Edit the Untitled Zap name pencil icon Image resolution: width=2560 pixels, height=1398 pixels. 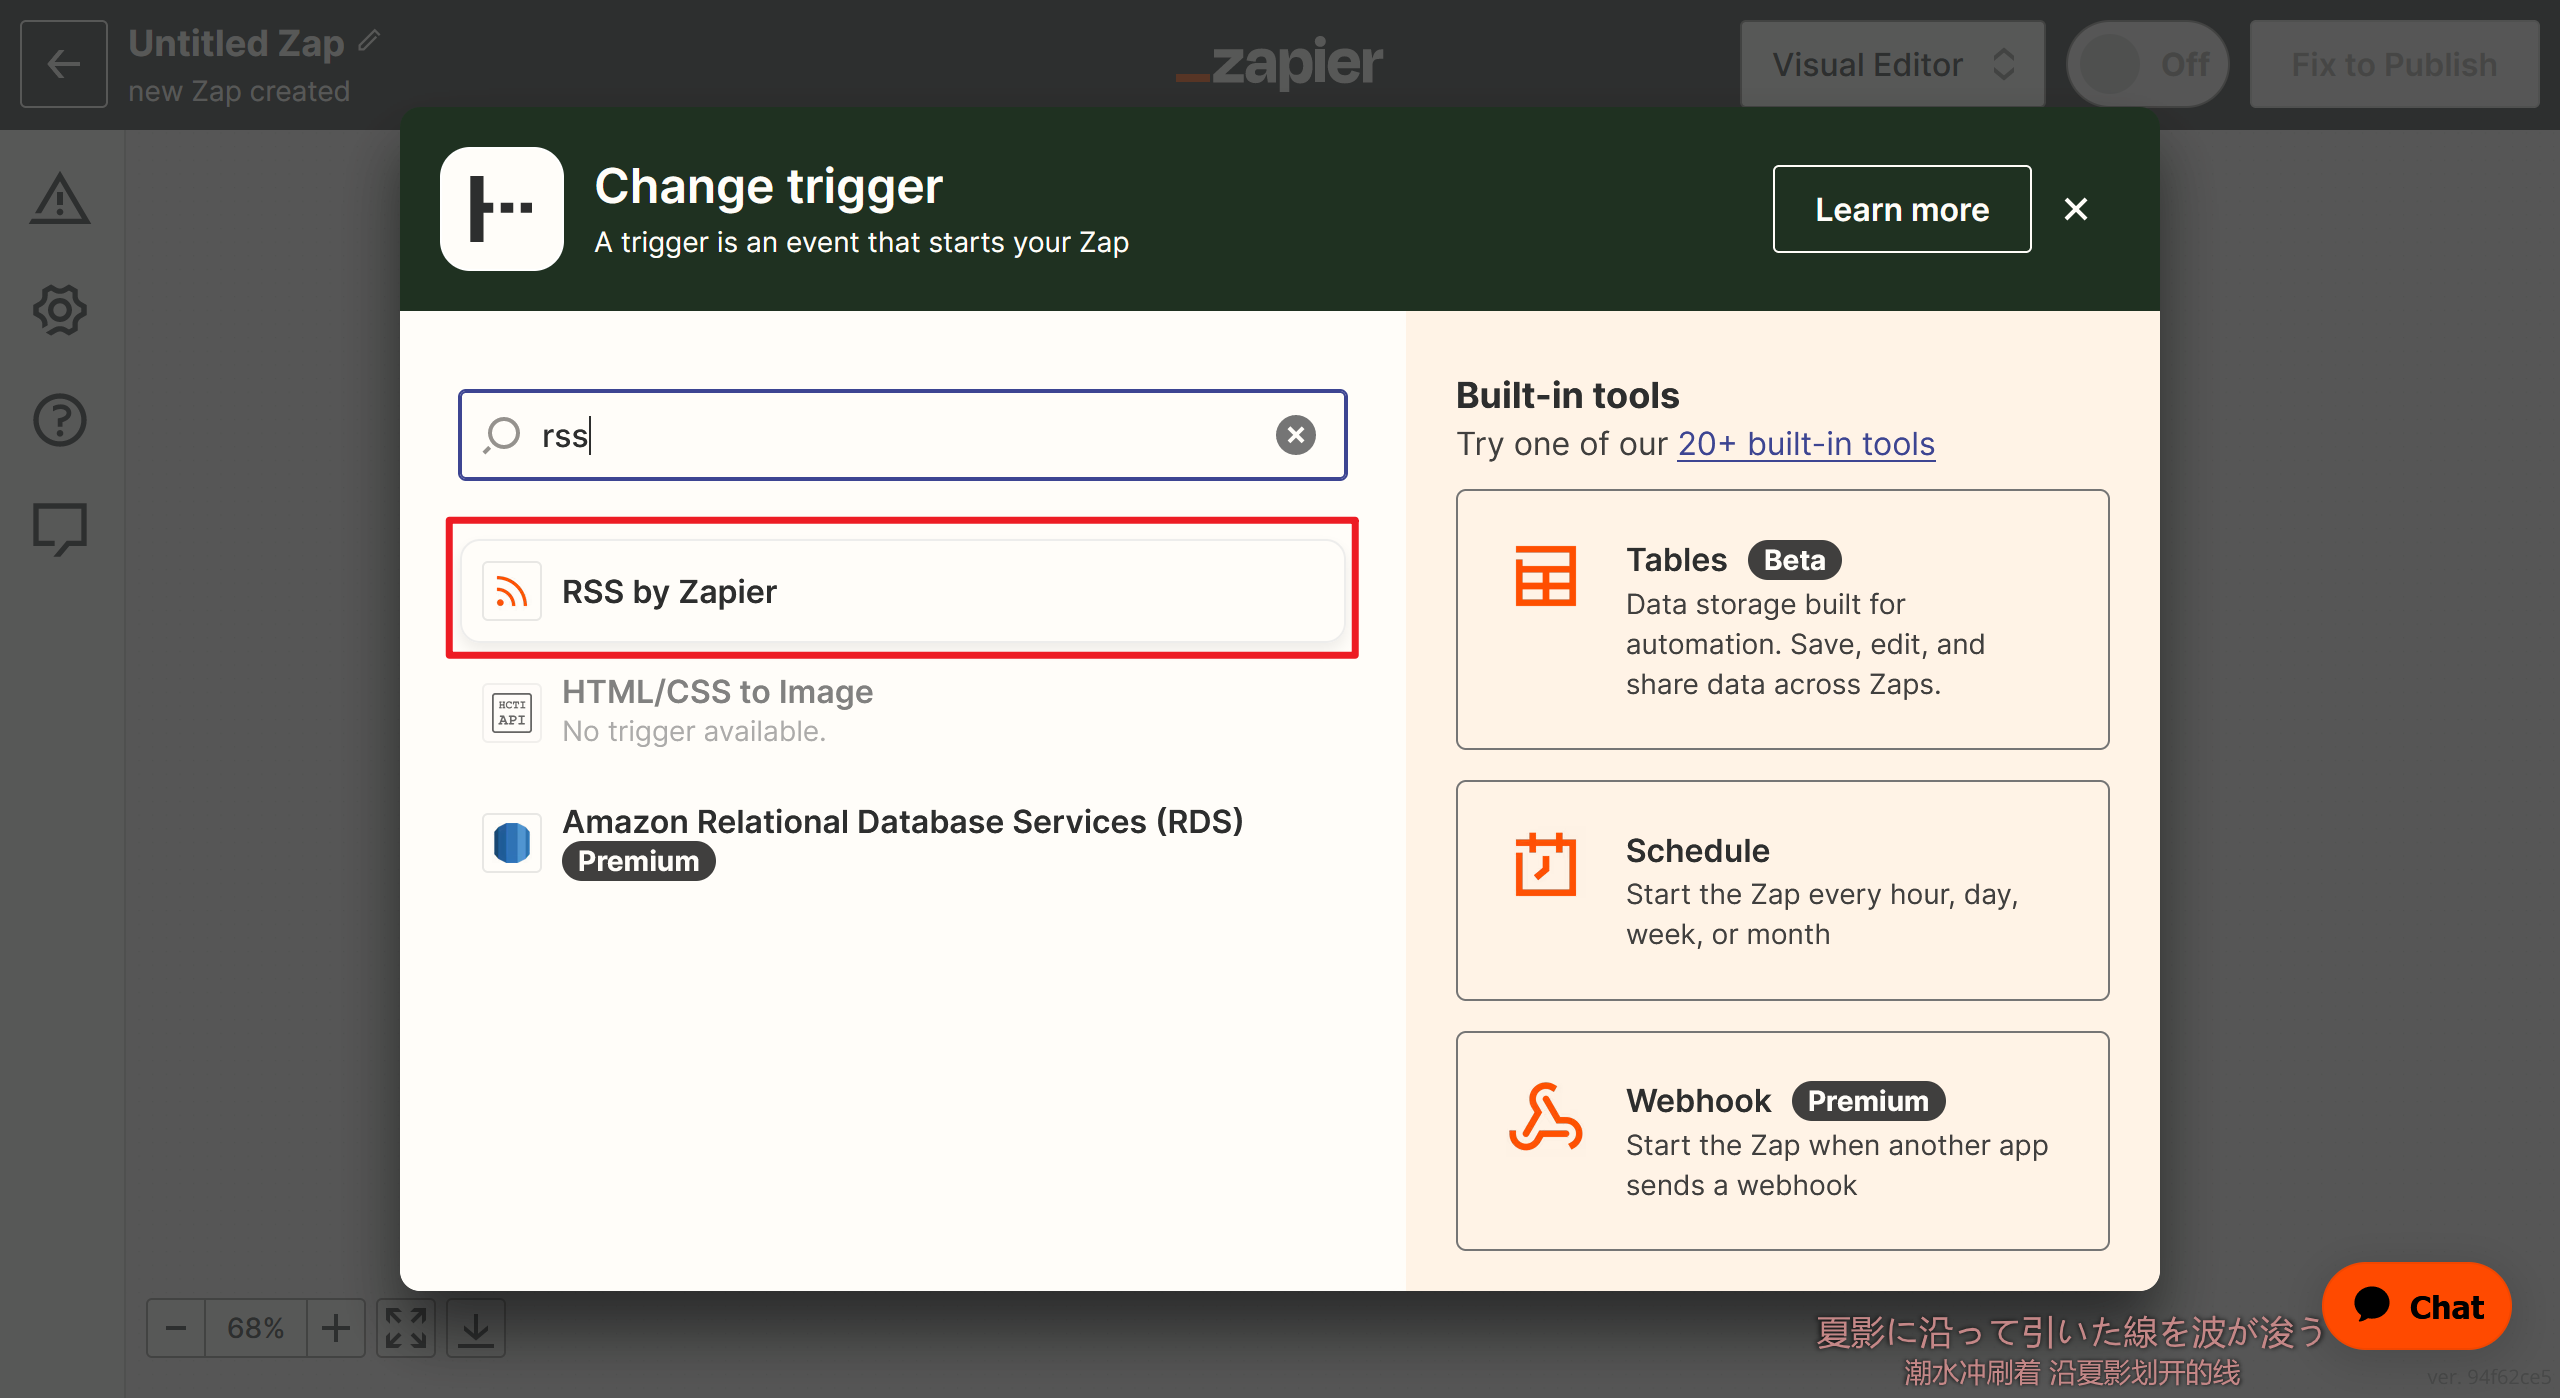(x=370, y=40)
